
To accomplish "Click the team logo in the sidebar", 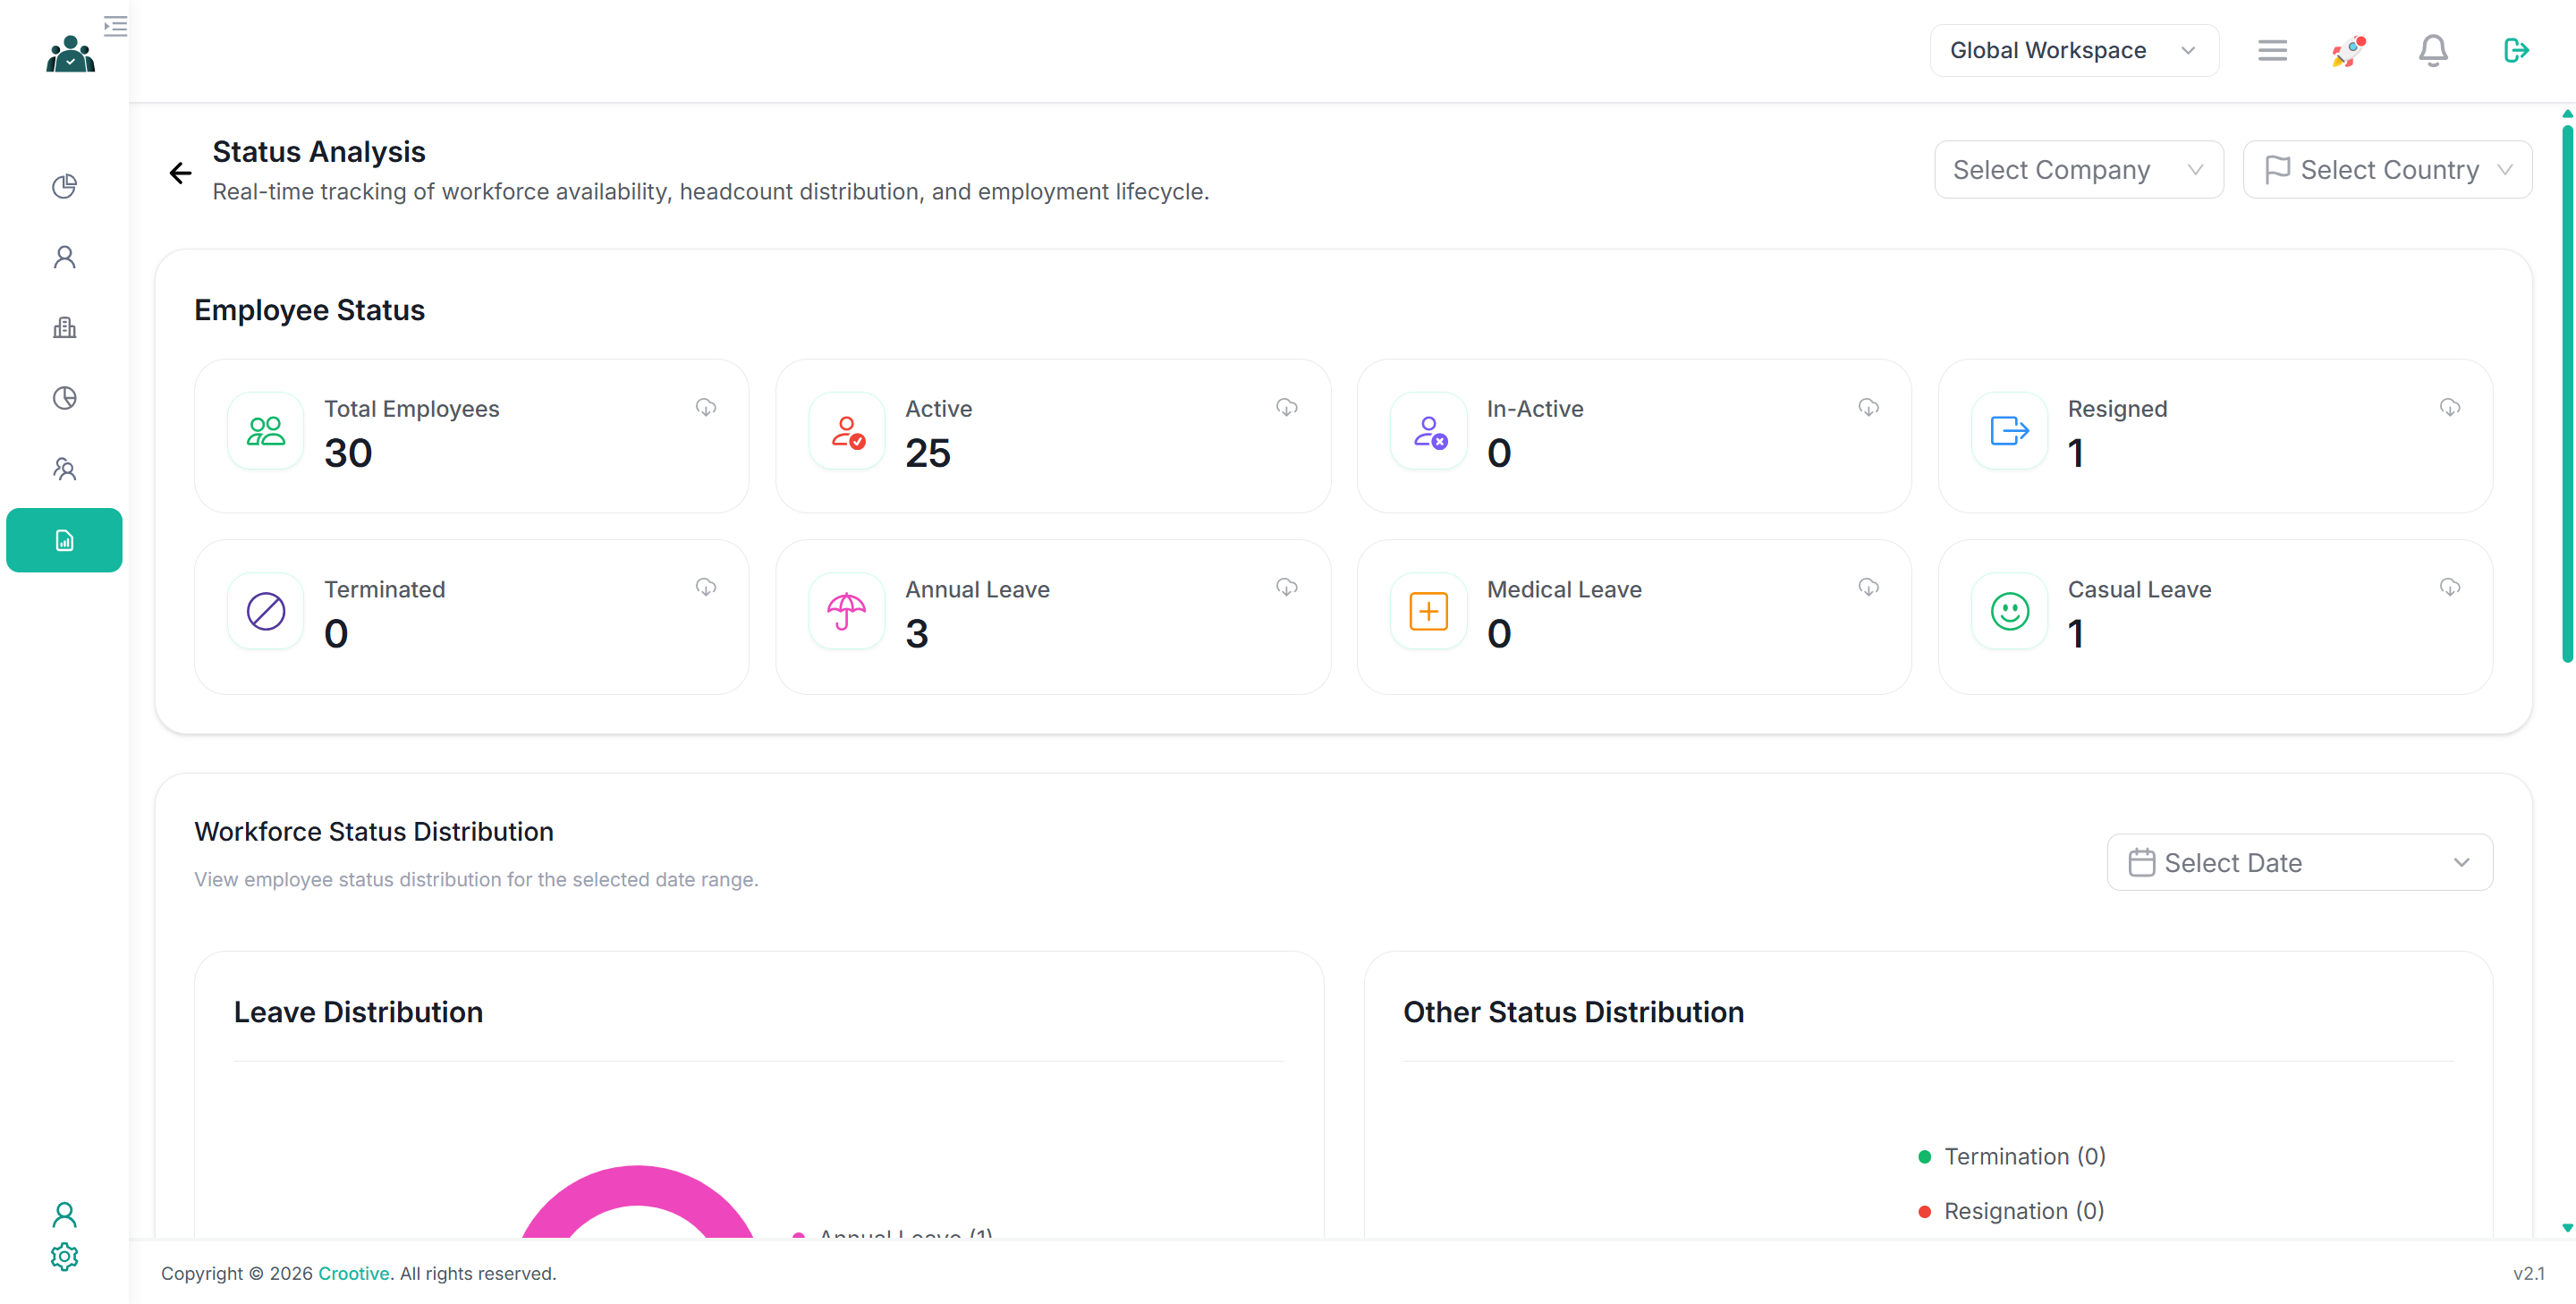I will point(70,54).
